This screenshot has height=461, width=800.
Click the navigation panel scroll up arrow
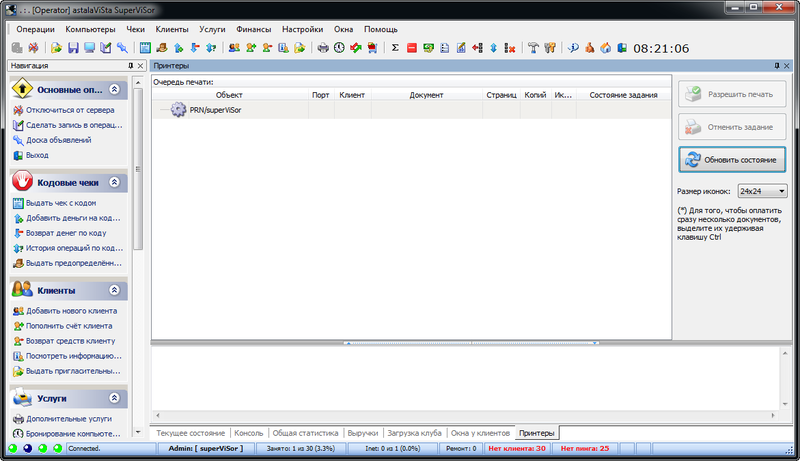click(x=138, y=82)
